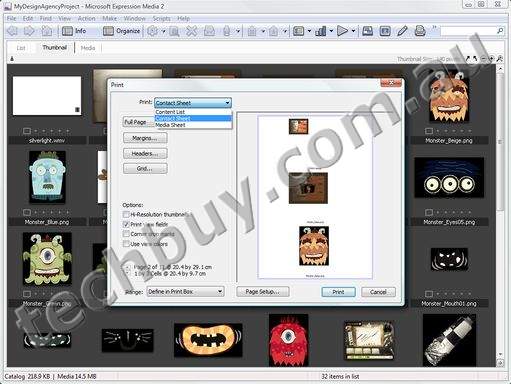The height and width of the screenshot is (384, 511).
Task: Click the pencil edit toolbar icon
Action: (402, 31)
